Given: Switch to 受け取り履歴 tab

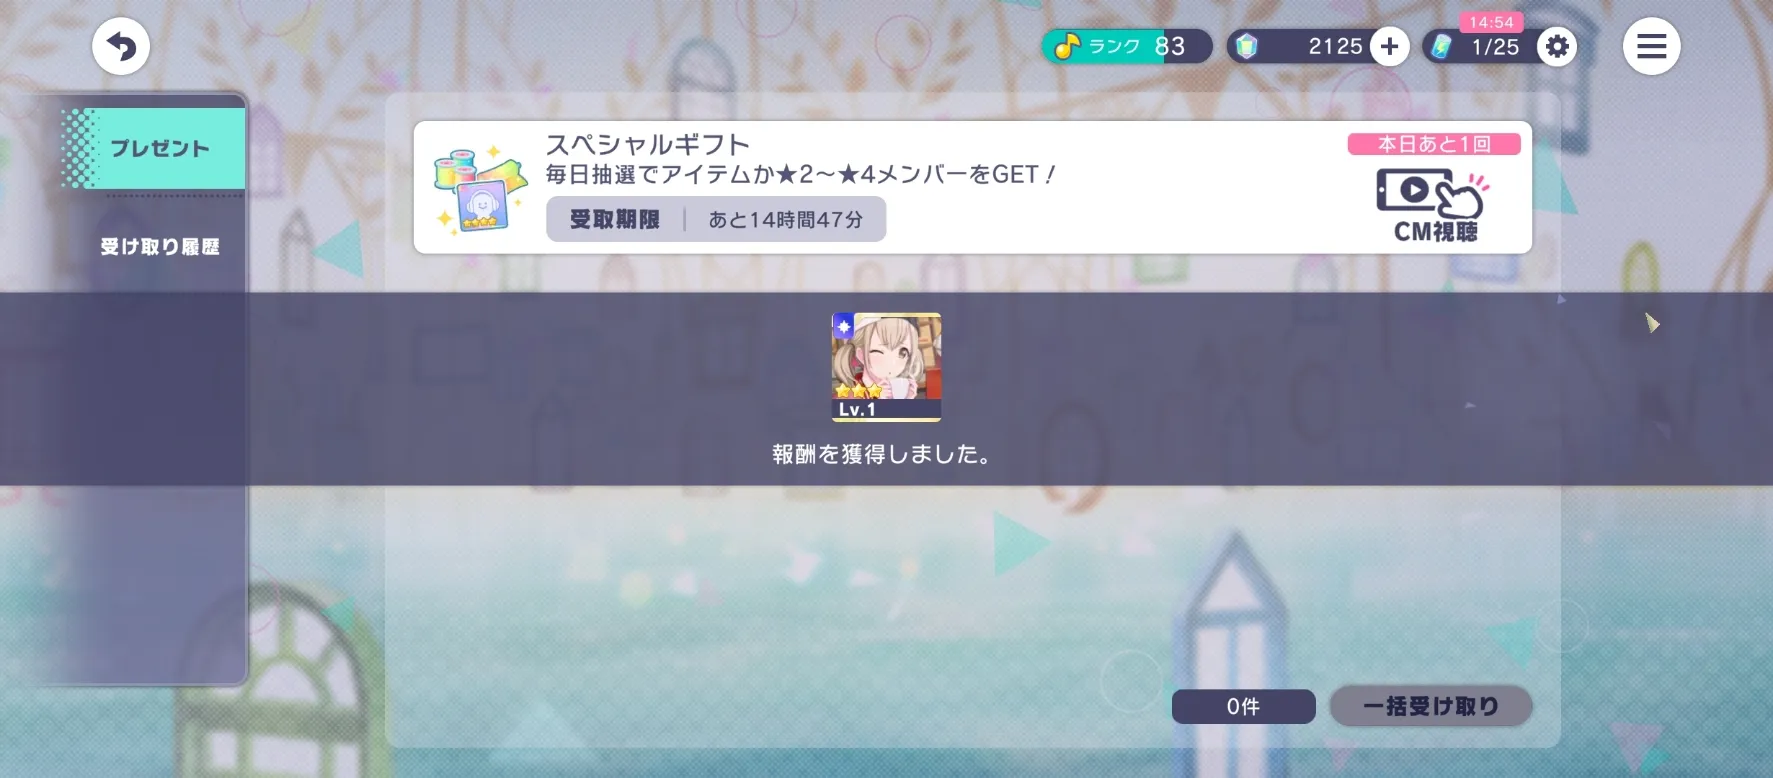Looking at the screenshot, I should [x=159, y=246].
